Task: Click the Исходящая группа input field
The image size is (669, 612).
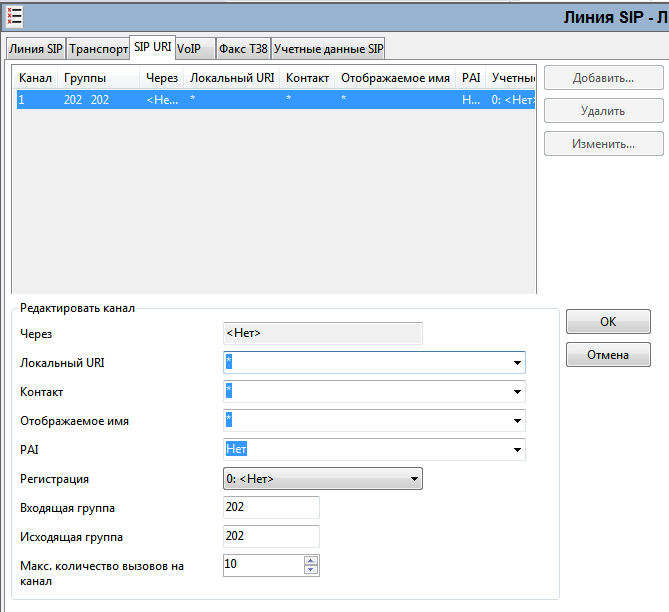Action: coord(271,536)
